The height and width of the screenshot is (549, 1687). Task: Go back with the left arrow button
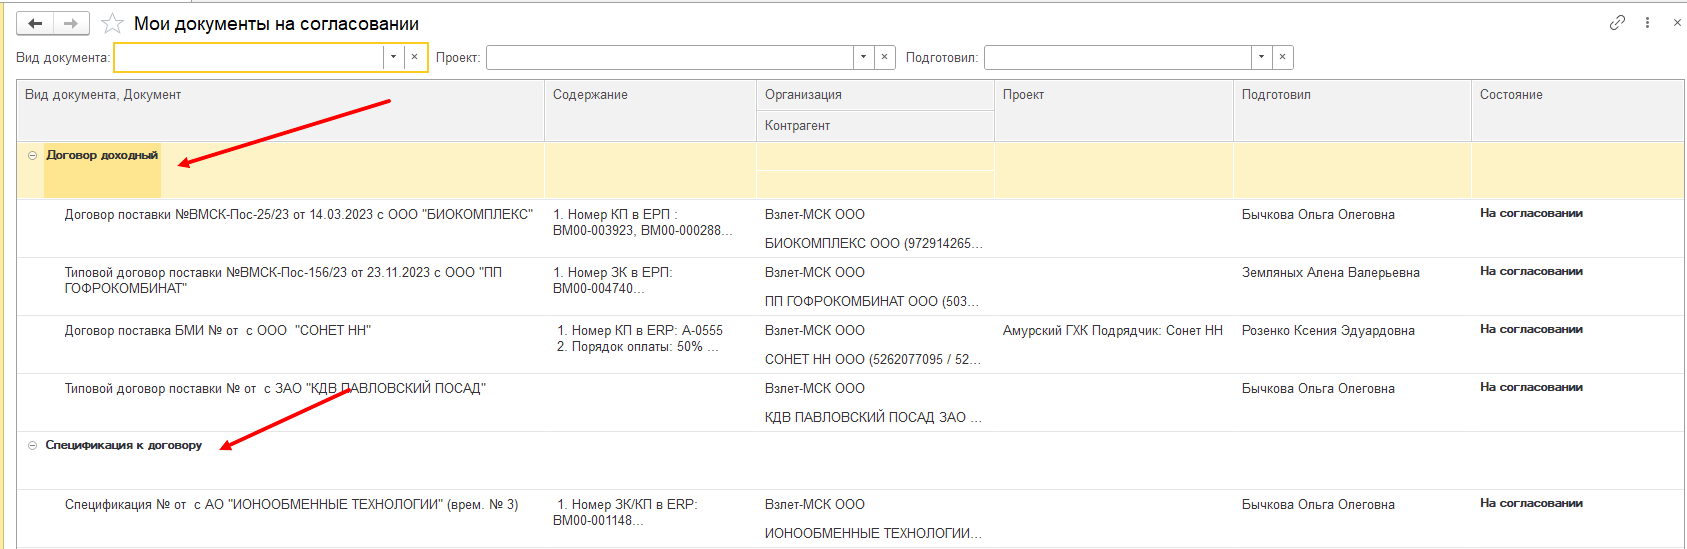click(x=35, y=23)
